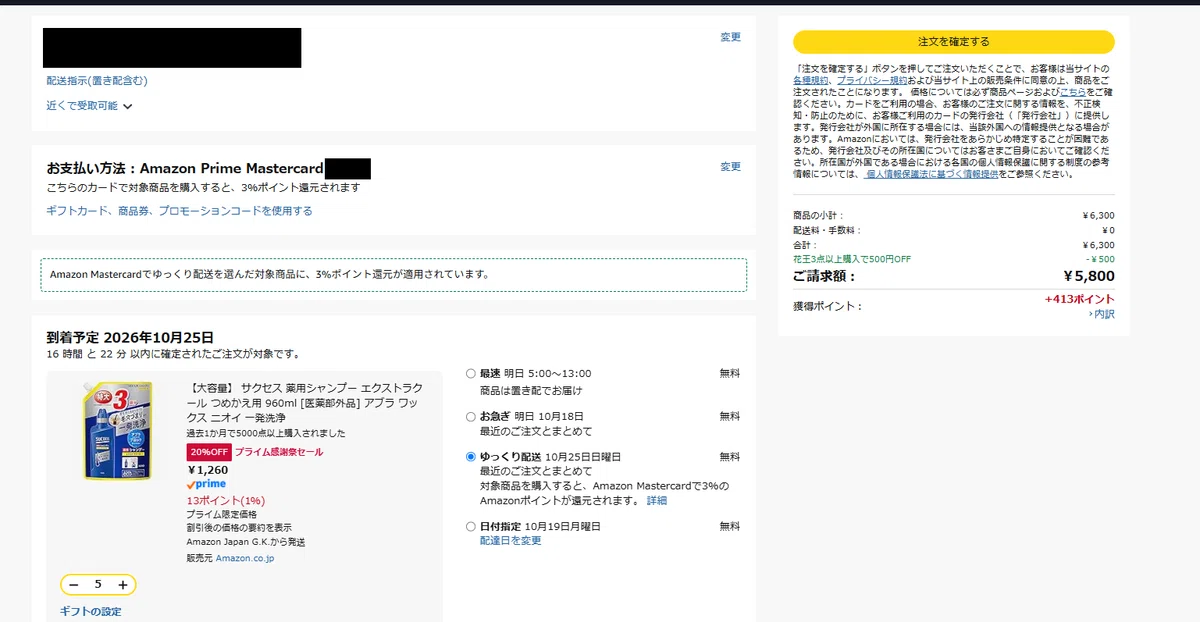Viewport: 1200px width, 622px height.
Task: Click the Amazon Mastercard 3%ポイント還元 notice
Action: click(394, 274)
